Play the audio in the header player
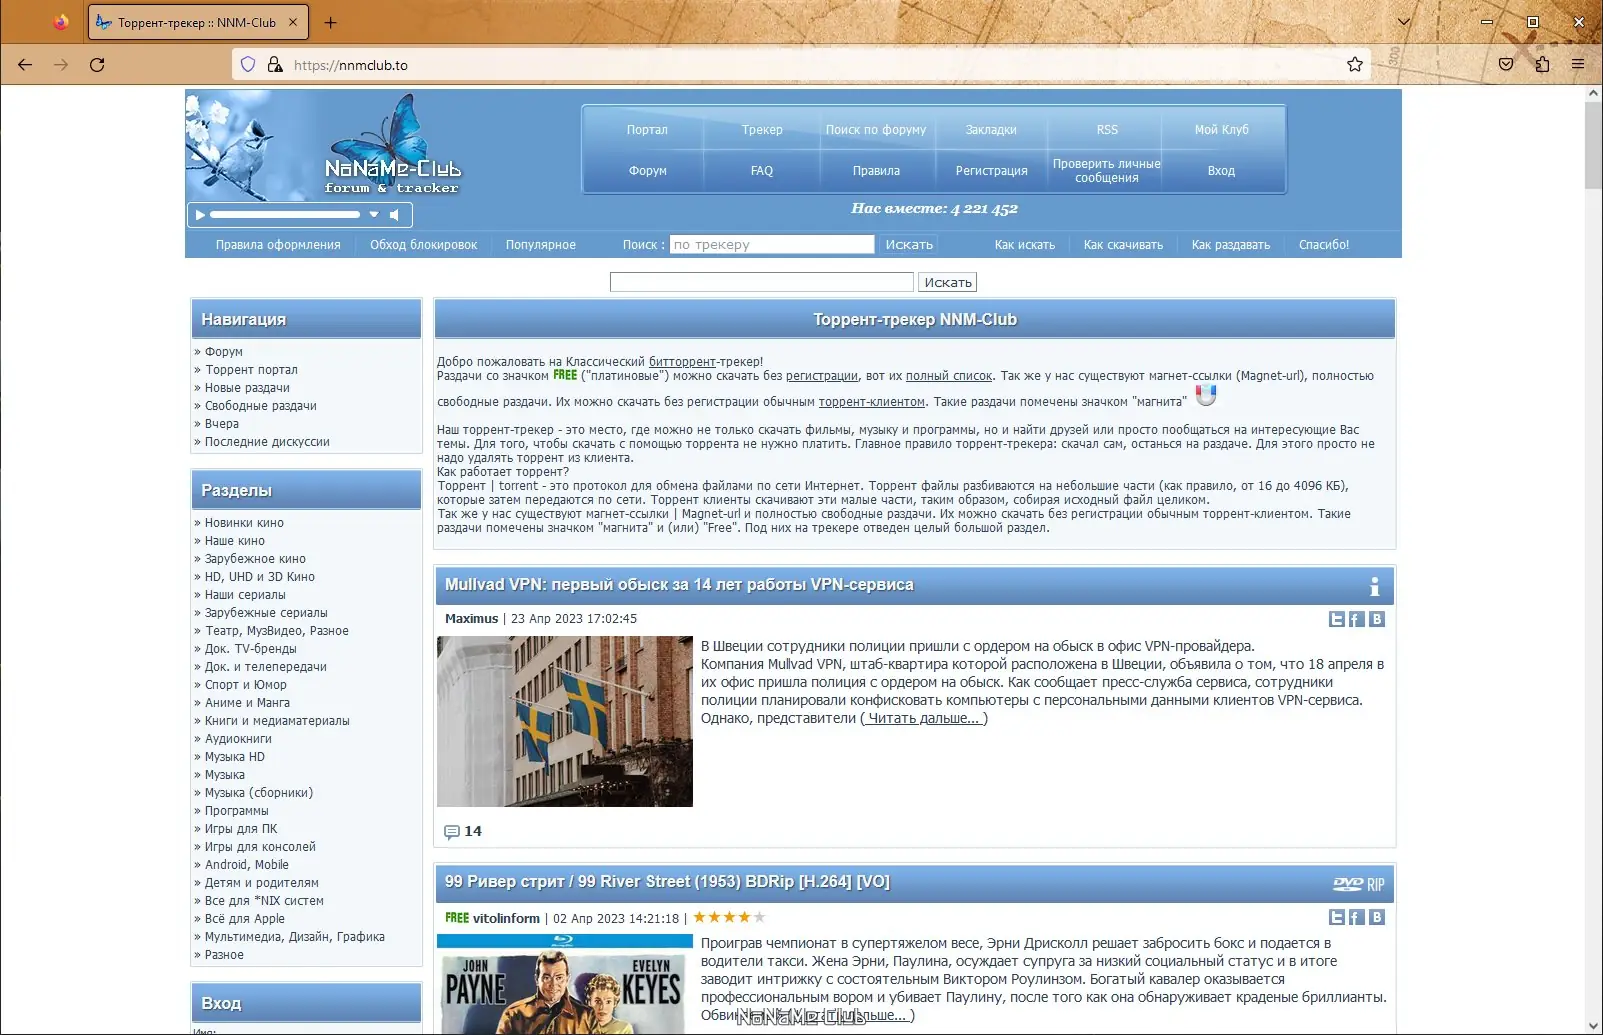 coord(200,215)
